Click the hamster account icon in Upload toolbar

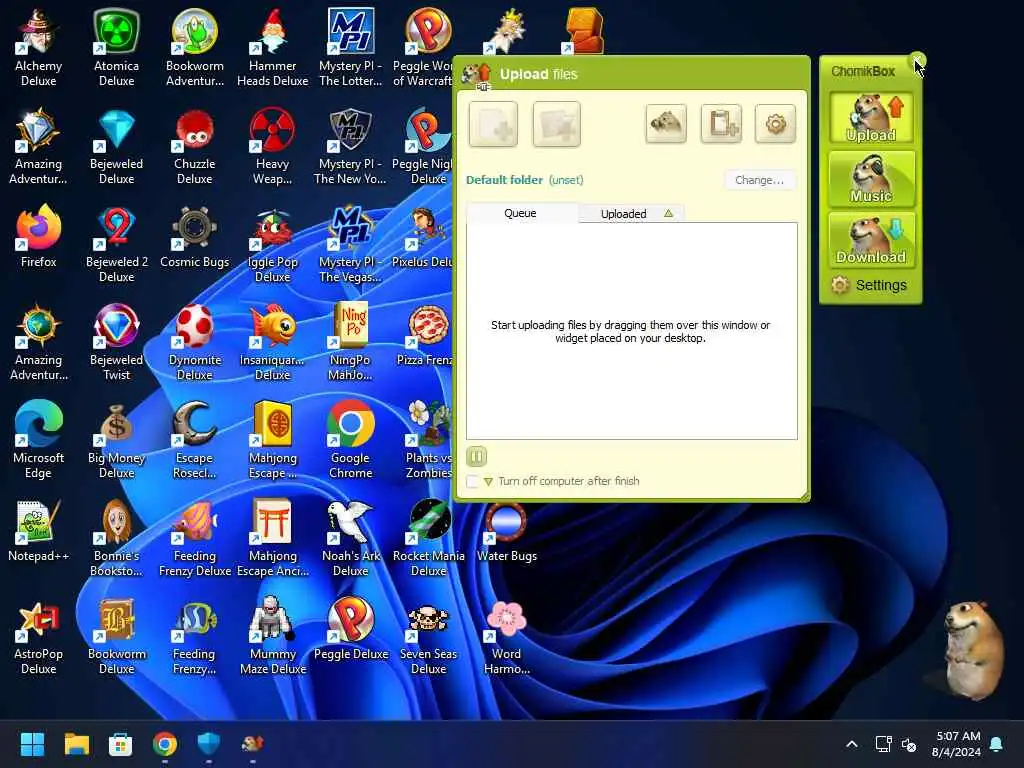(x=666, y=123)
